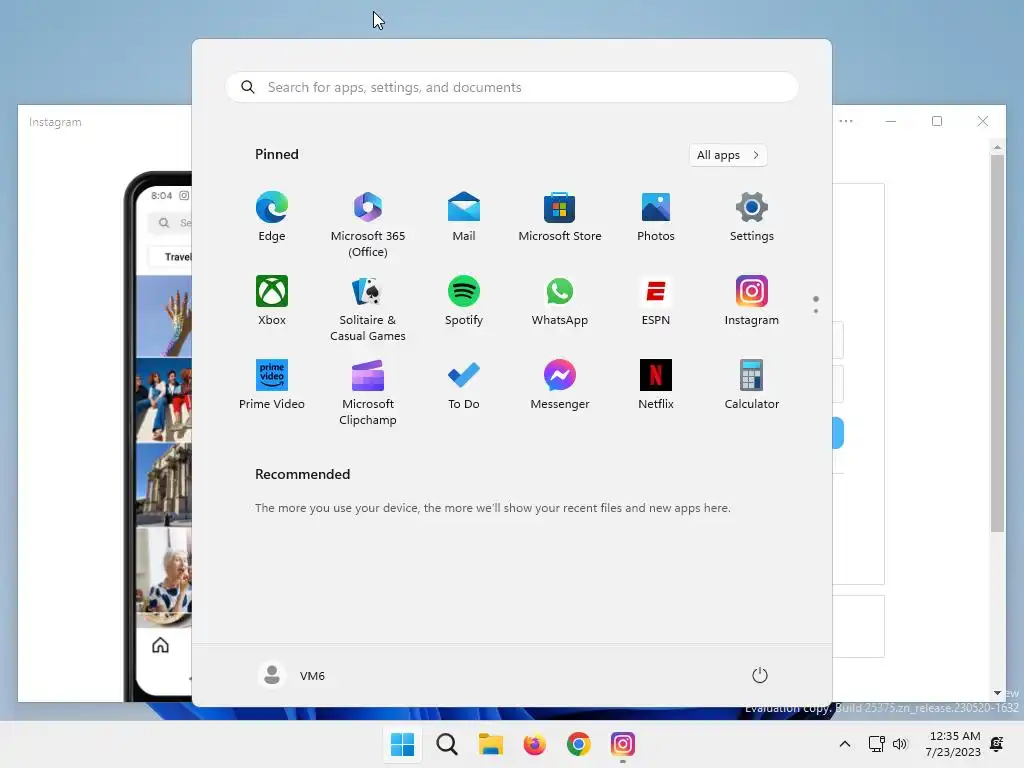The image size is (1024, 768).
Task: Open Settings from the Start menu
Action: click(752, 217)
